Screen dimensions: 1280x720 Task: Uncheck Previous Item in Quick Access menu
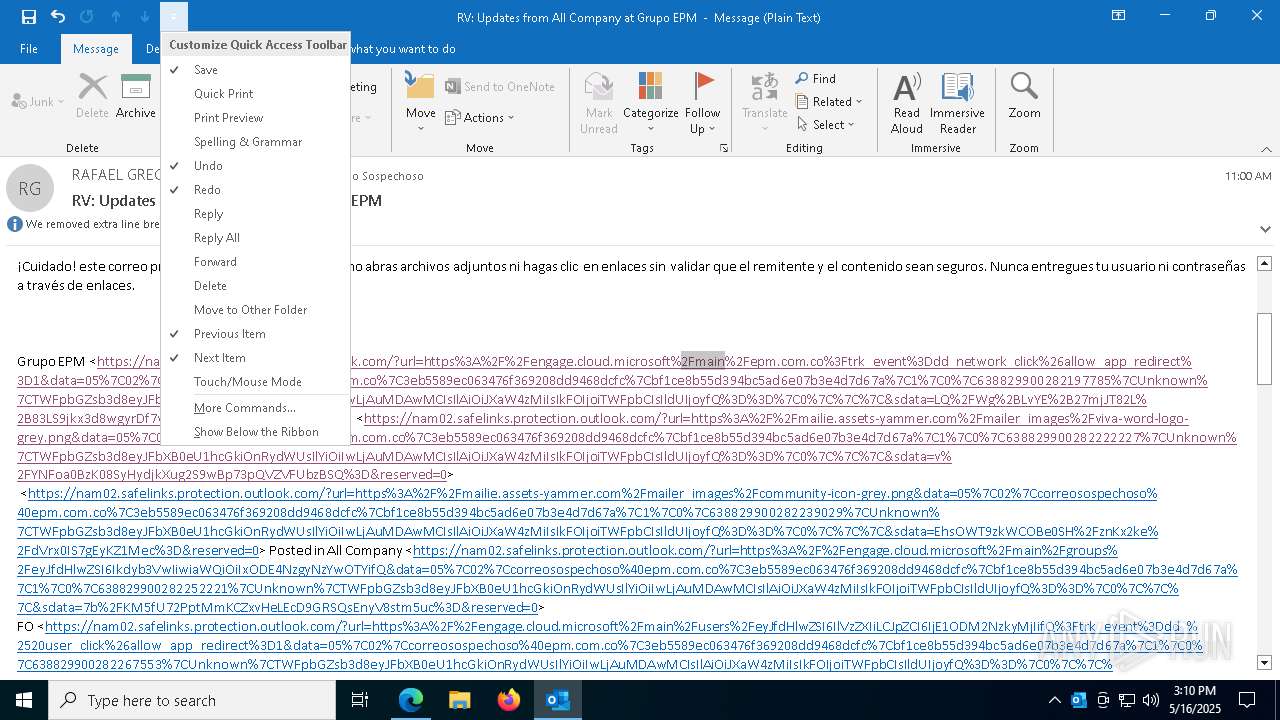click(x=256, y=334)
